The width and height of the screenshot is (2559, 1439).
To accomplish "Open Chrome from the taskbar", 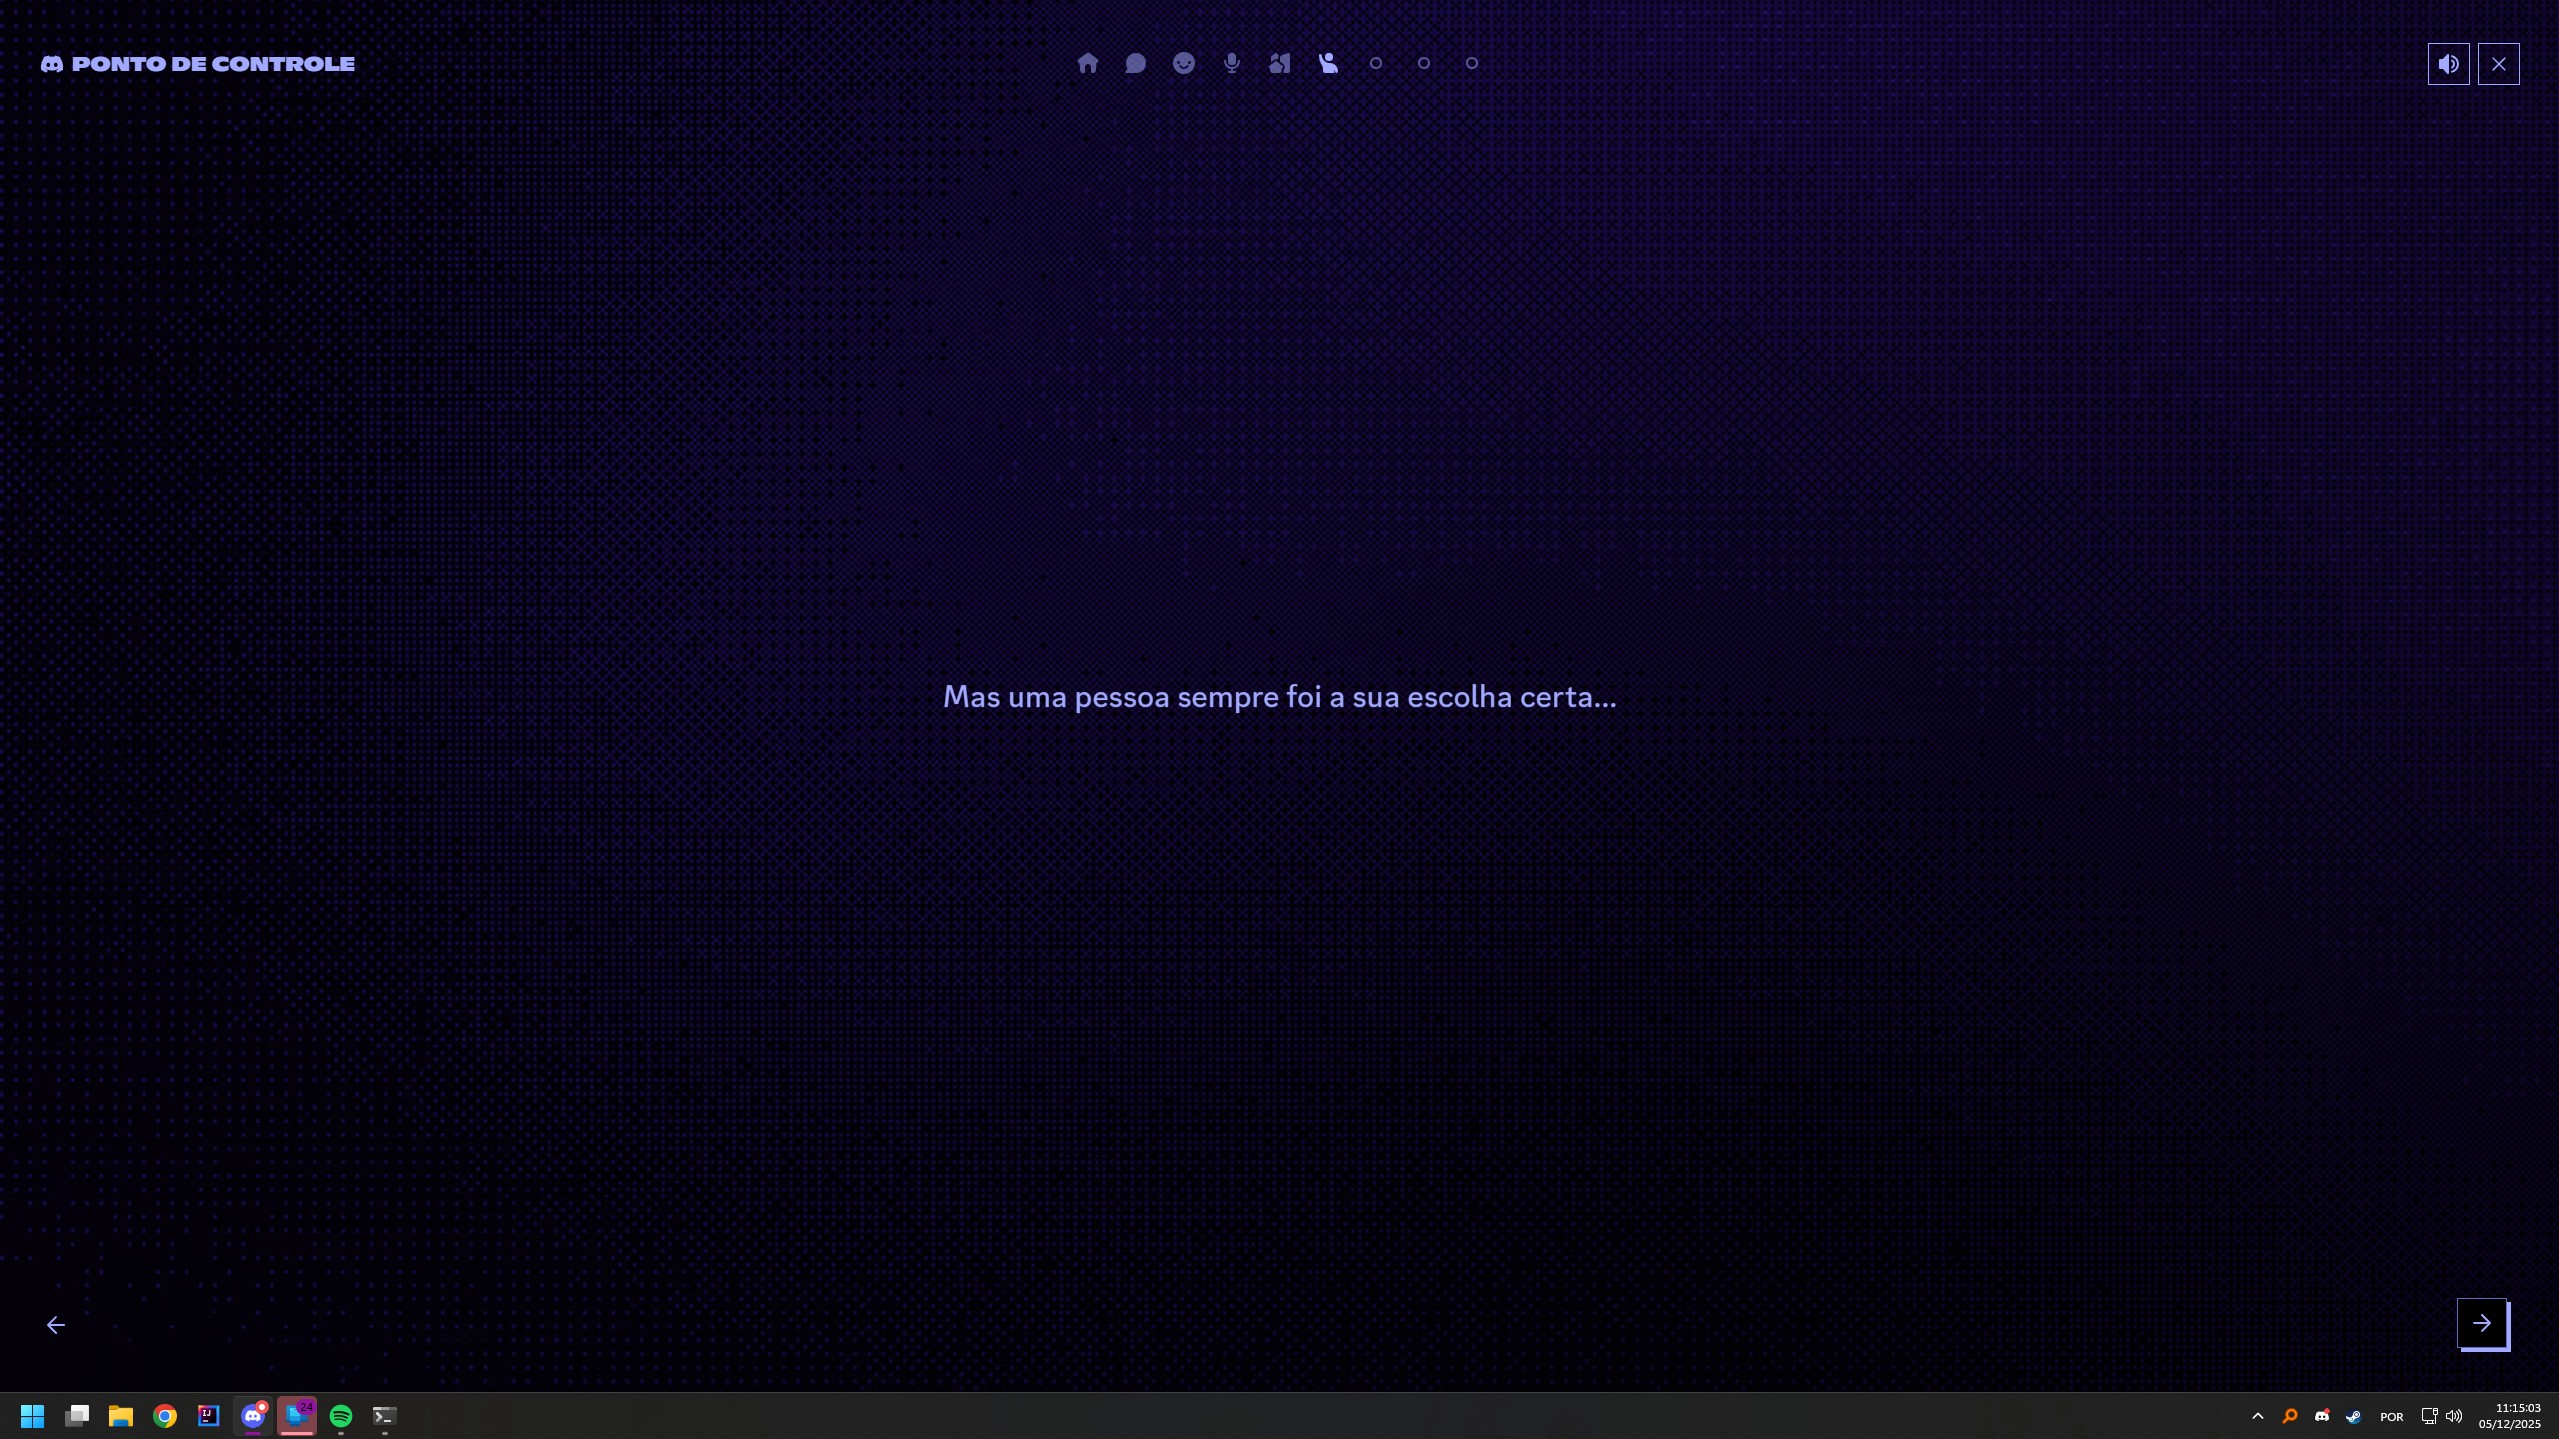I will coord(165,1415).
